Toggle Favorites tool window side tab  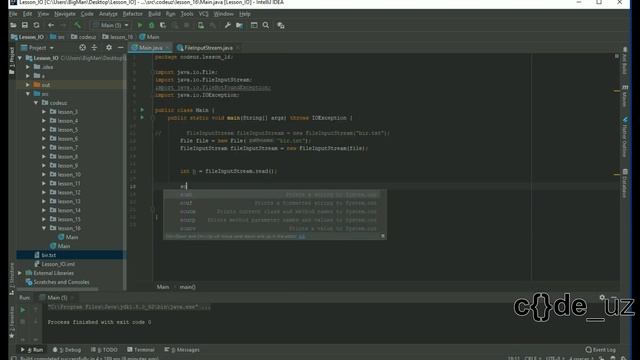[12, 322]
